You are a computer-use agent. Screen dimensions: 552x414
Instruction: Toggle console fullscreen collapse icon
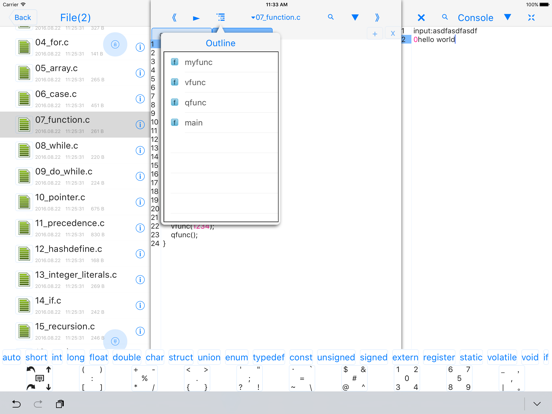click(x=531, y=18)
